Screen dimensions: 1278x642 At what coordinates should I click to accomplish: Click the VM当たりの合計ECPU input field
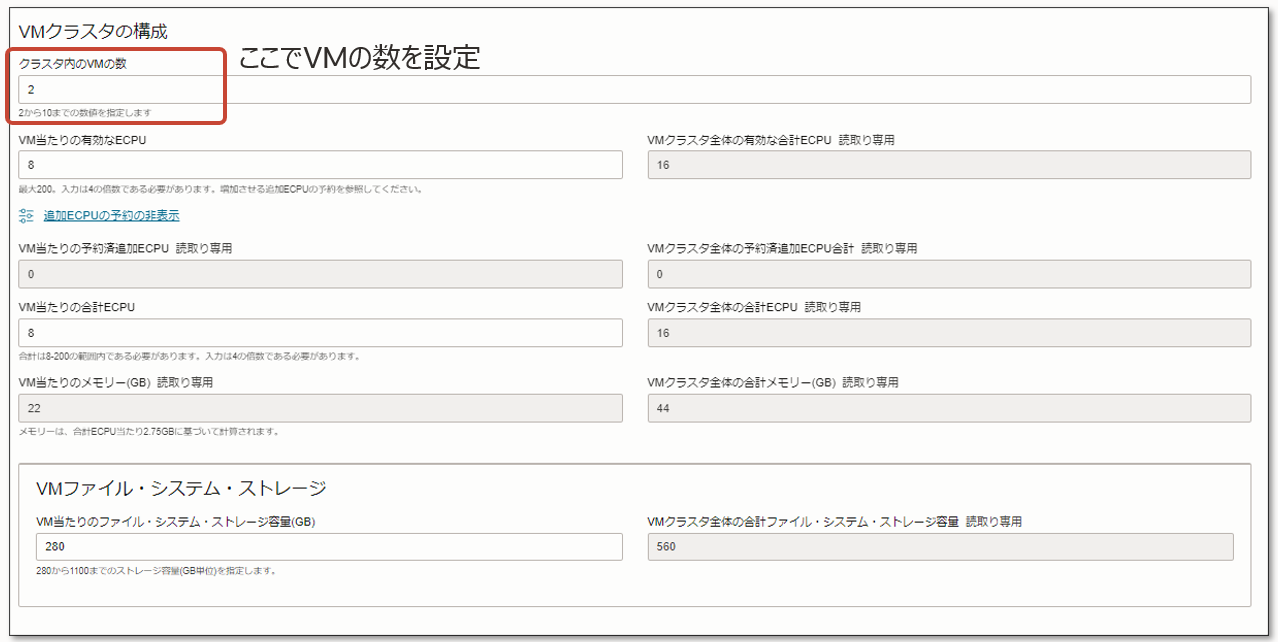(x=320, y=333)
